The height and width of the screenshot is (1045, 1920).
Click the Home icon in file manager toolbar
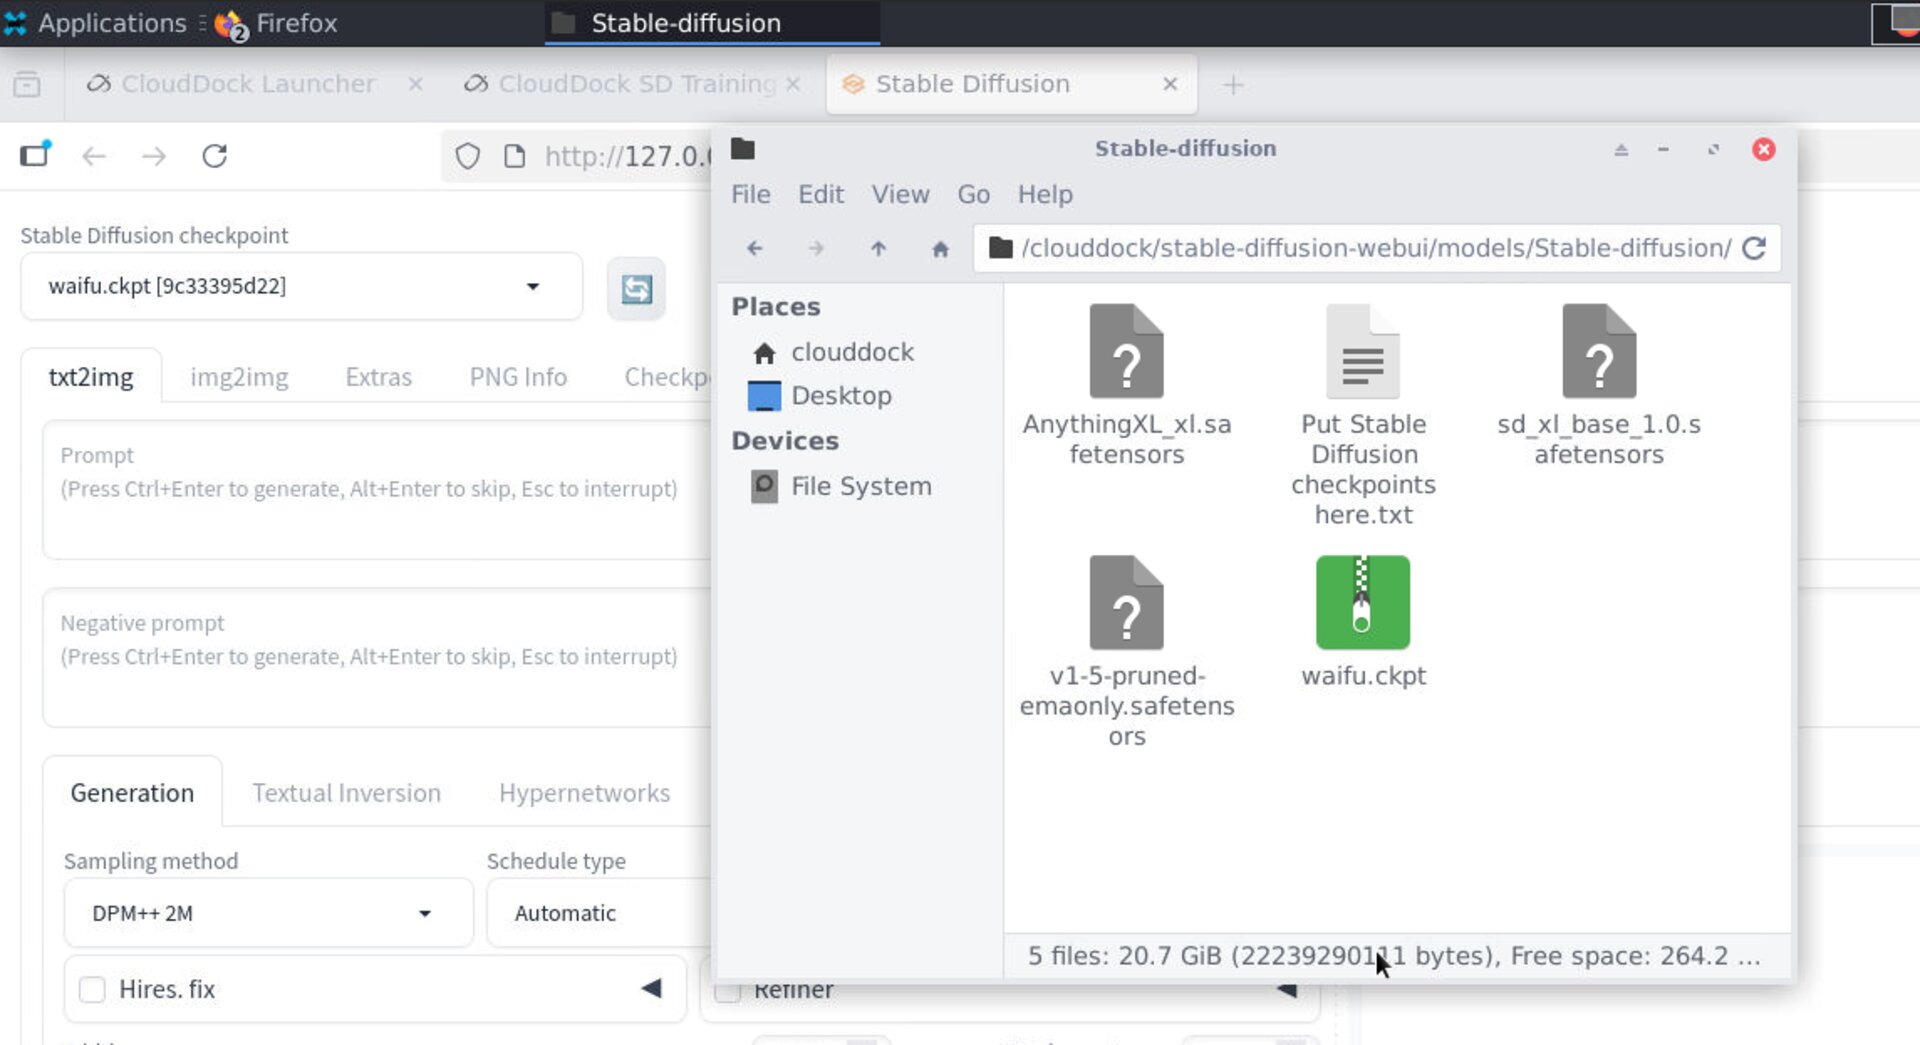[x=940, y=249]
